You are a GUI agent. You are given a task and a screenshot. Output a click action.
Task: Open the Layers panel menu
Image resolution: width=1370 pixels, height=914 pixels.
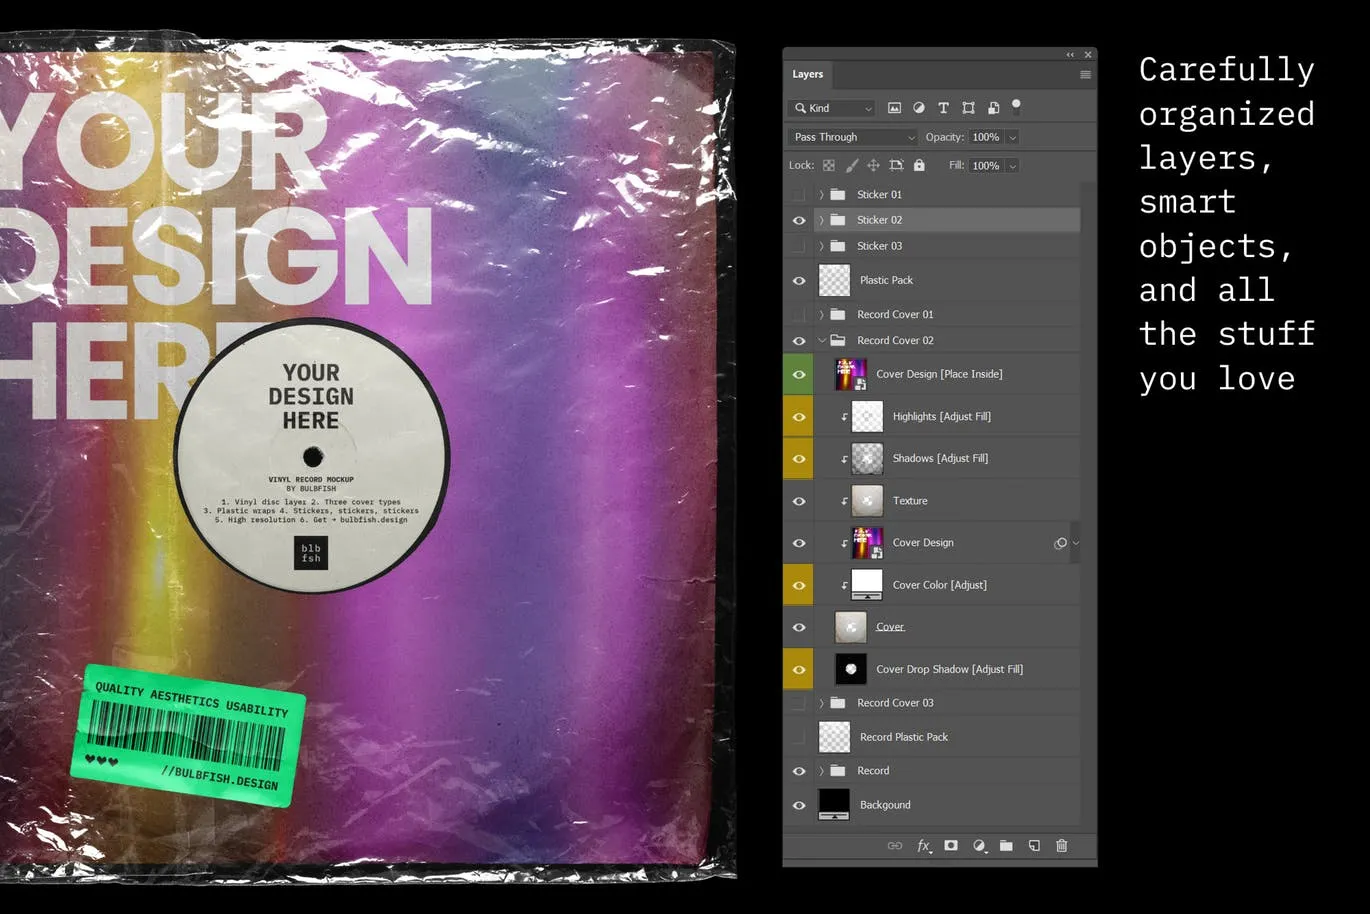pos(1085,74)
